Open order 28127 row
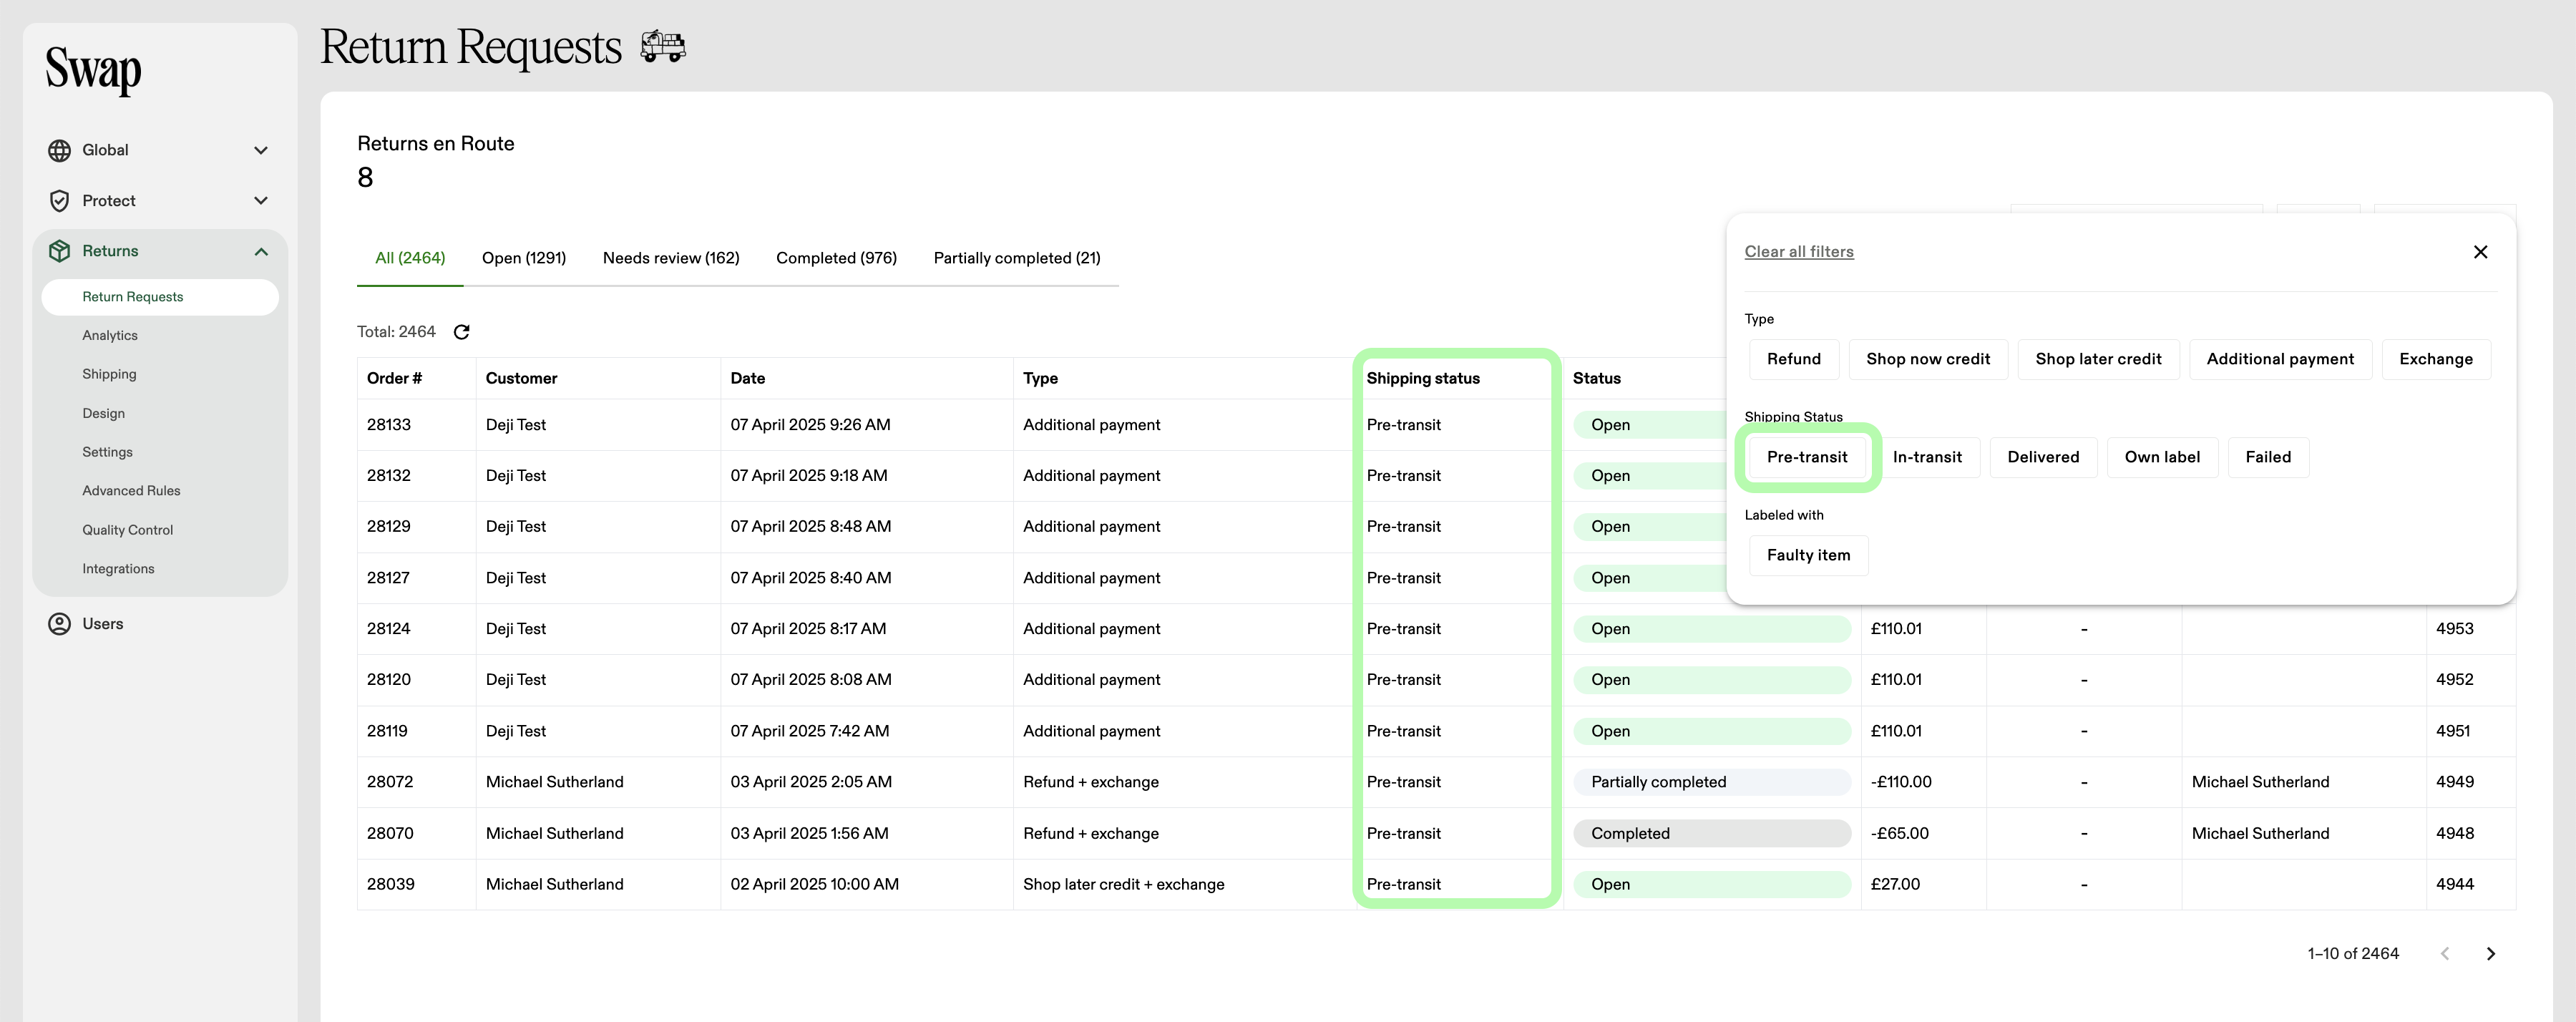2576x1022 pixels. point(1436,578)
